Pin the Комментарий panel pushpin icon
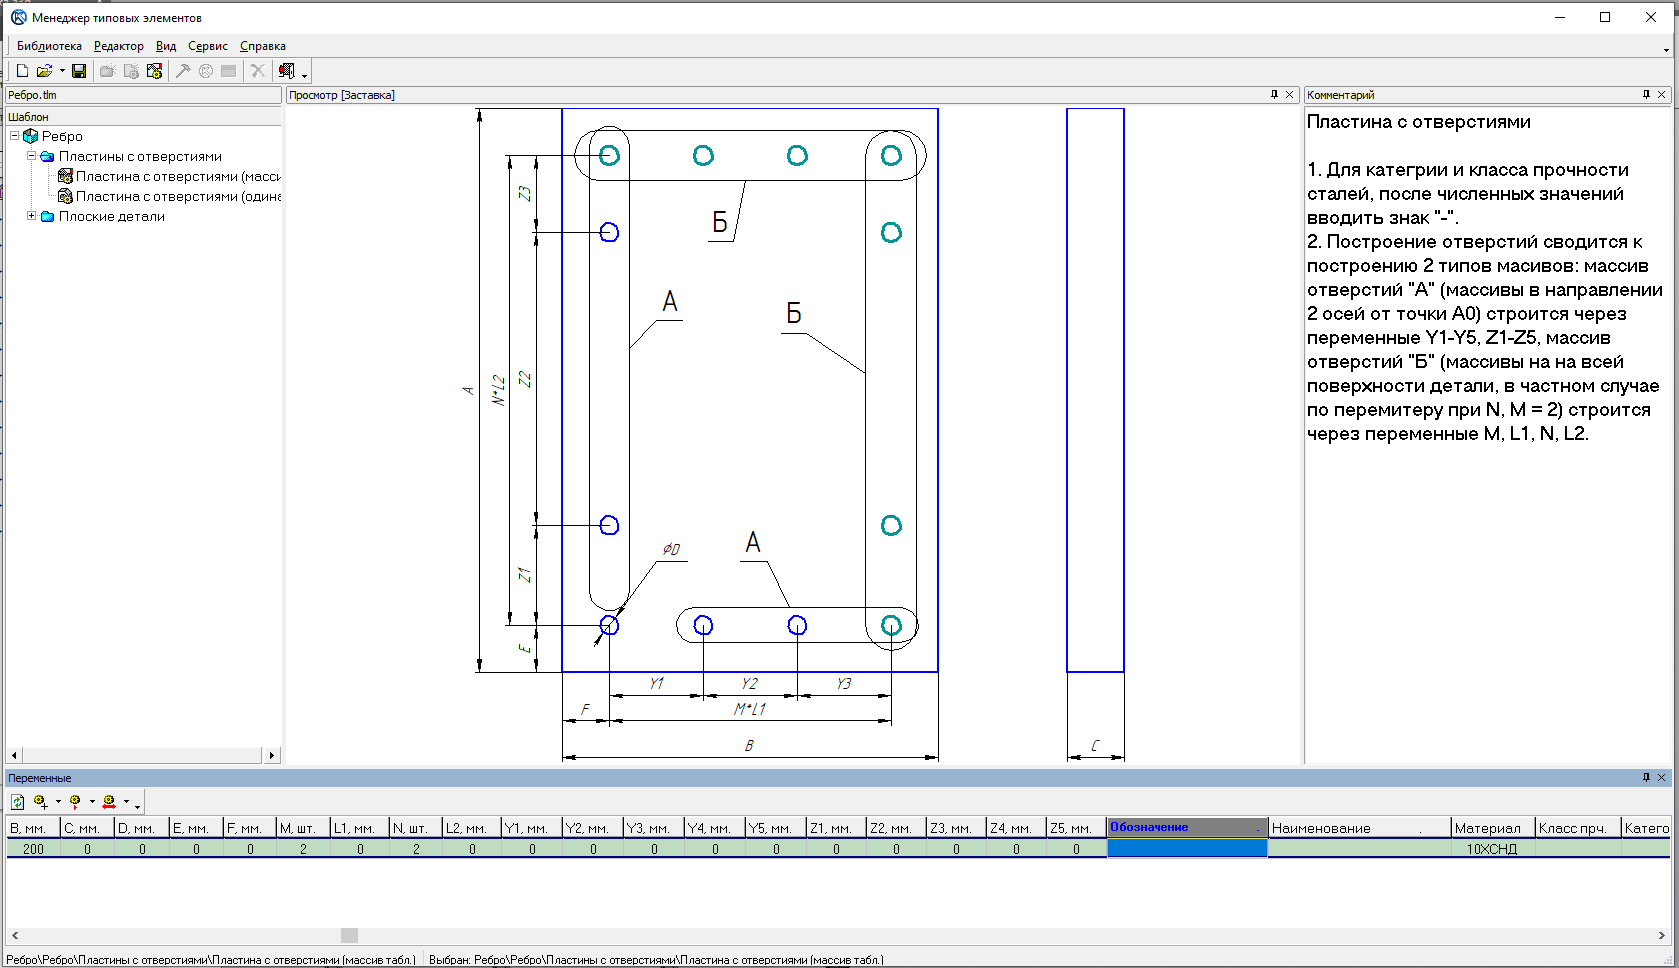This screenshot has width=1679, height=968. tap(1646, 94)
